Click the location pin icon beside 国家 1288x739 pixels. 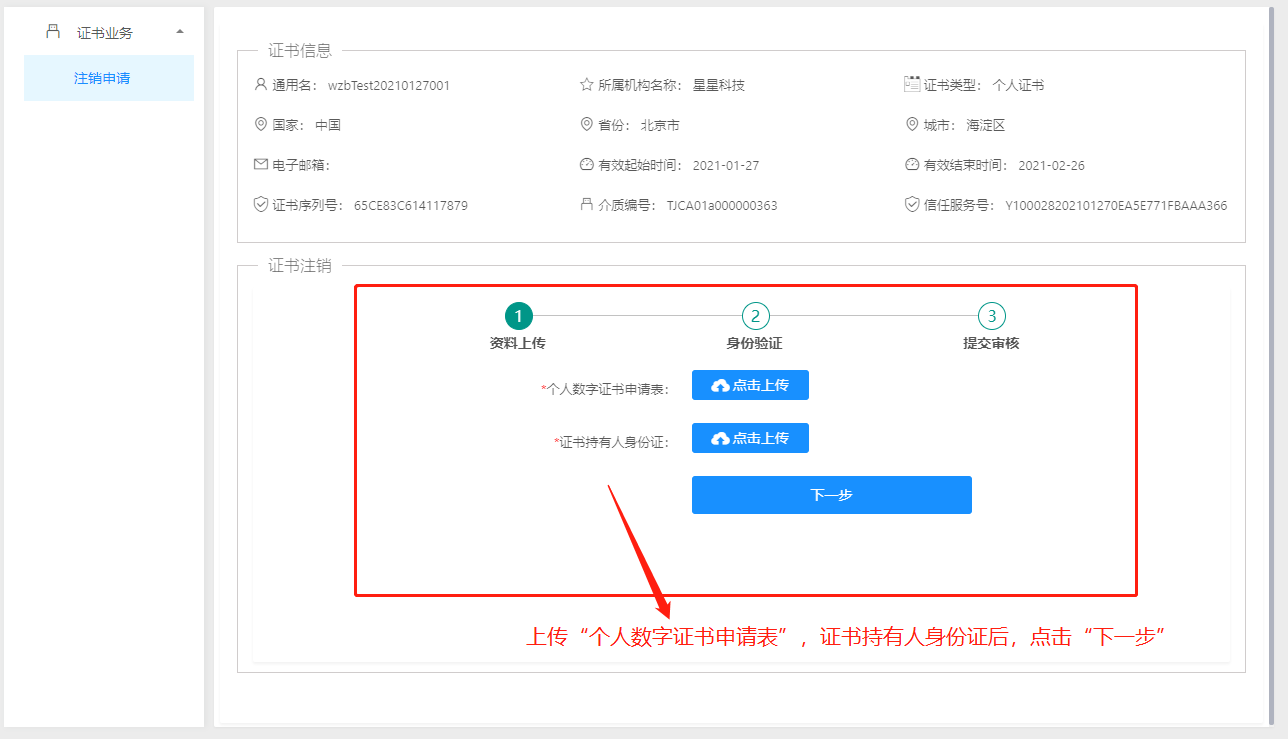(261, 125)
